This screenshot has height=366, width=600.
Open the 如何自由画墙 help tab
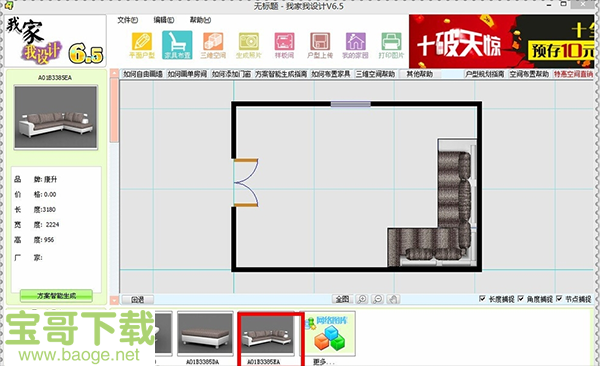(143, 74)
